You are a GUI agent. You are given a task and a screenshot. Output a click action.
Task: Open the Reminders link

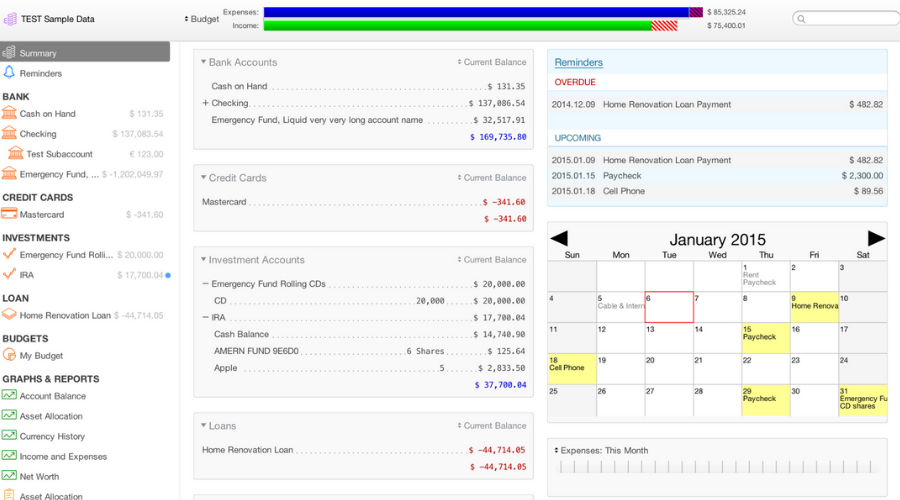[x=578, y=63]
